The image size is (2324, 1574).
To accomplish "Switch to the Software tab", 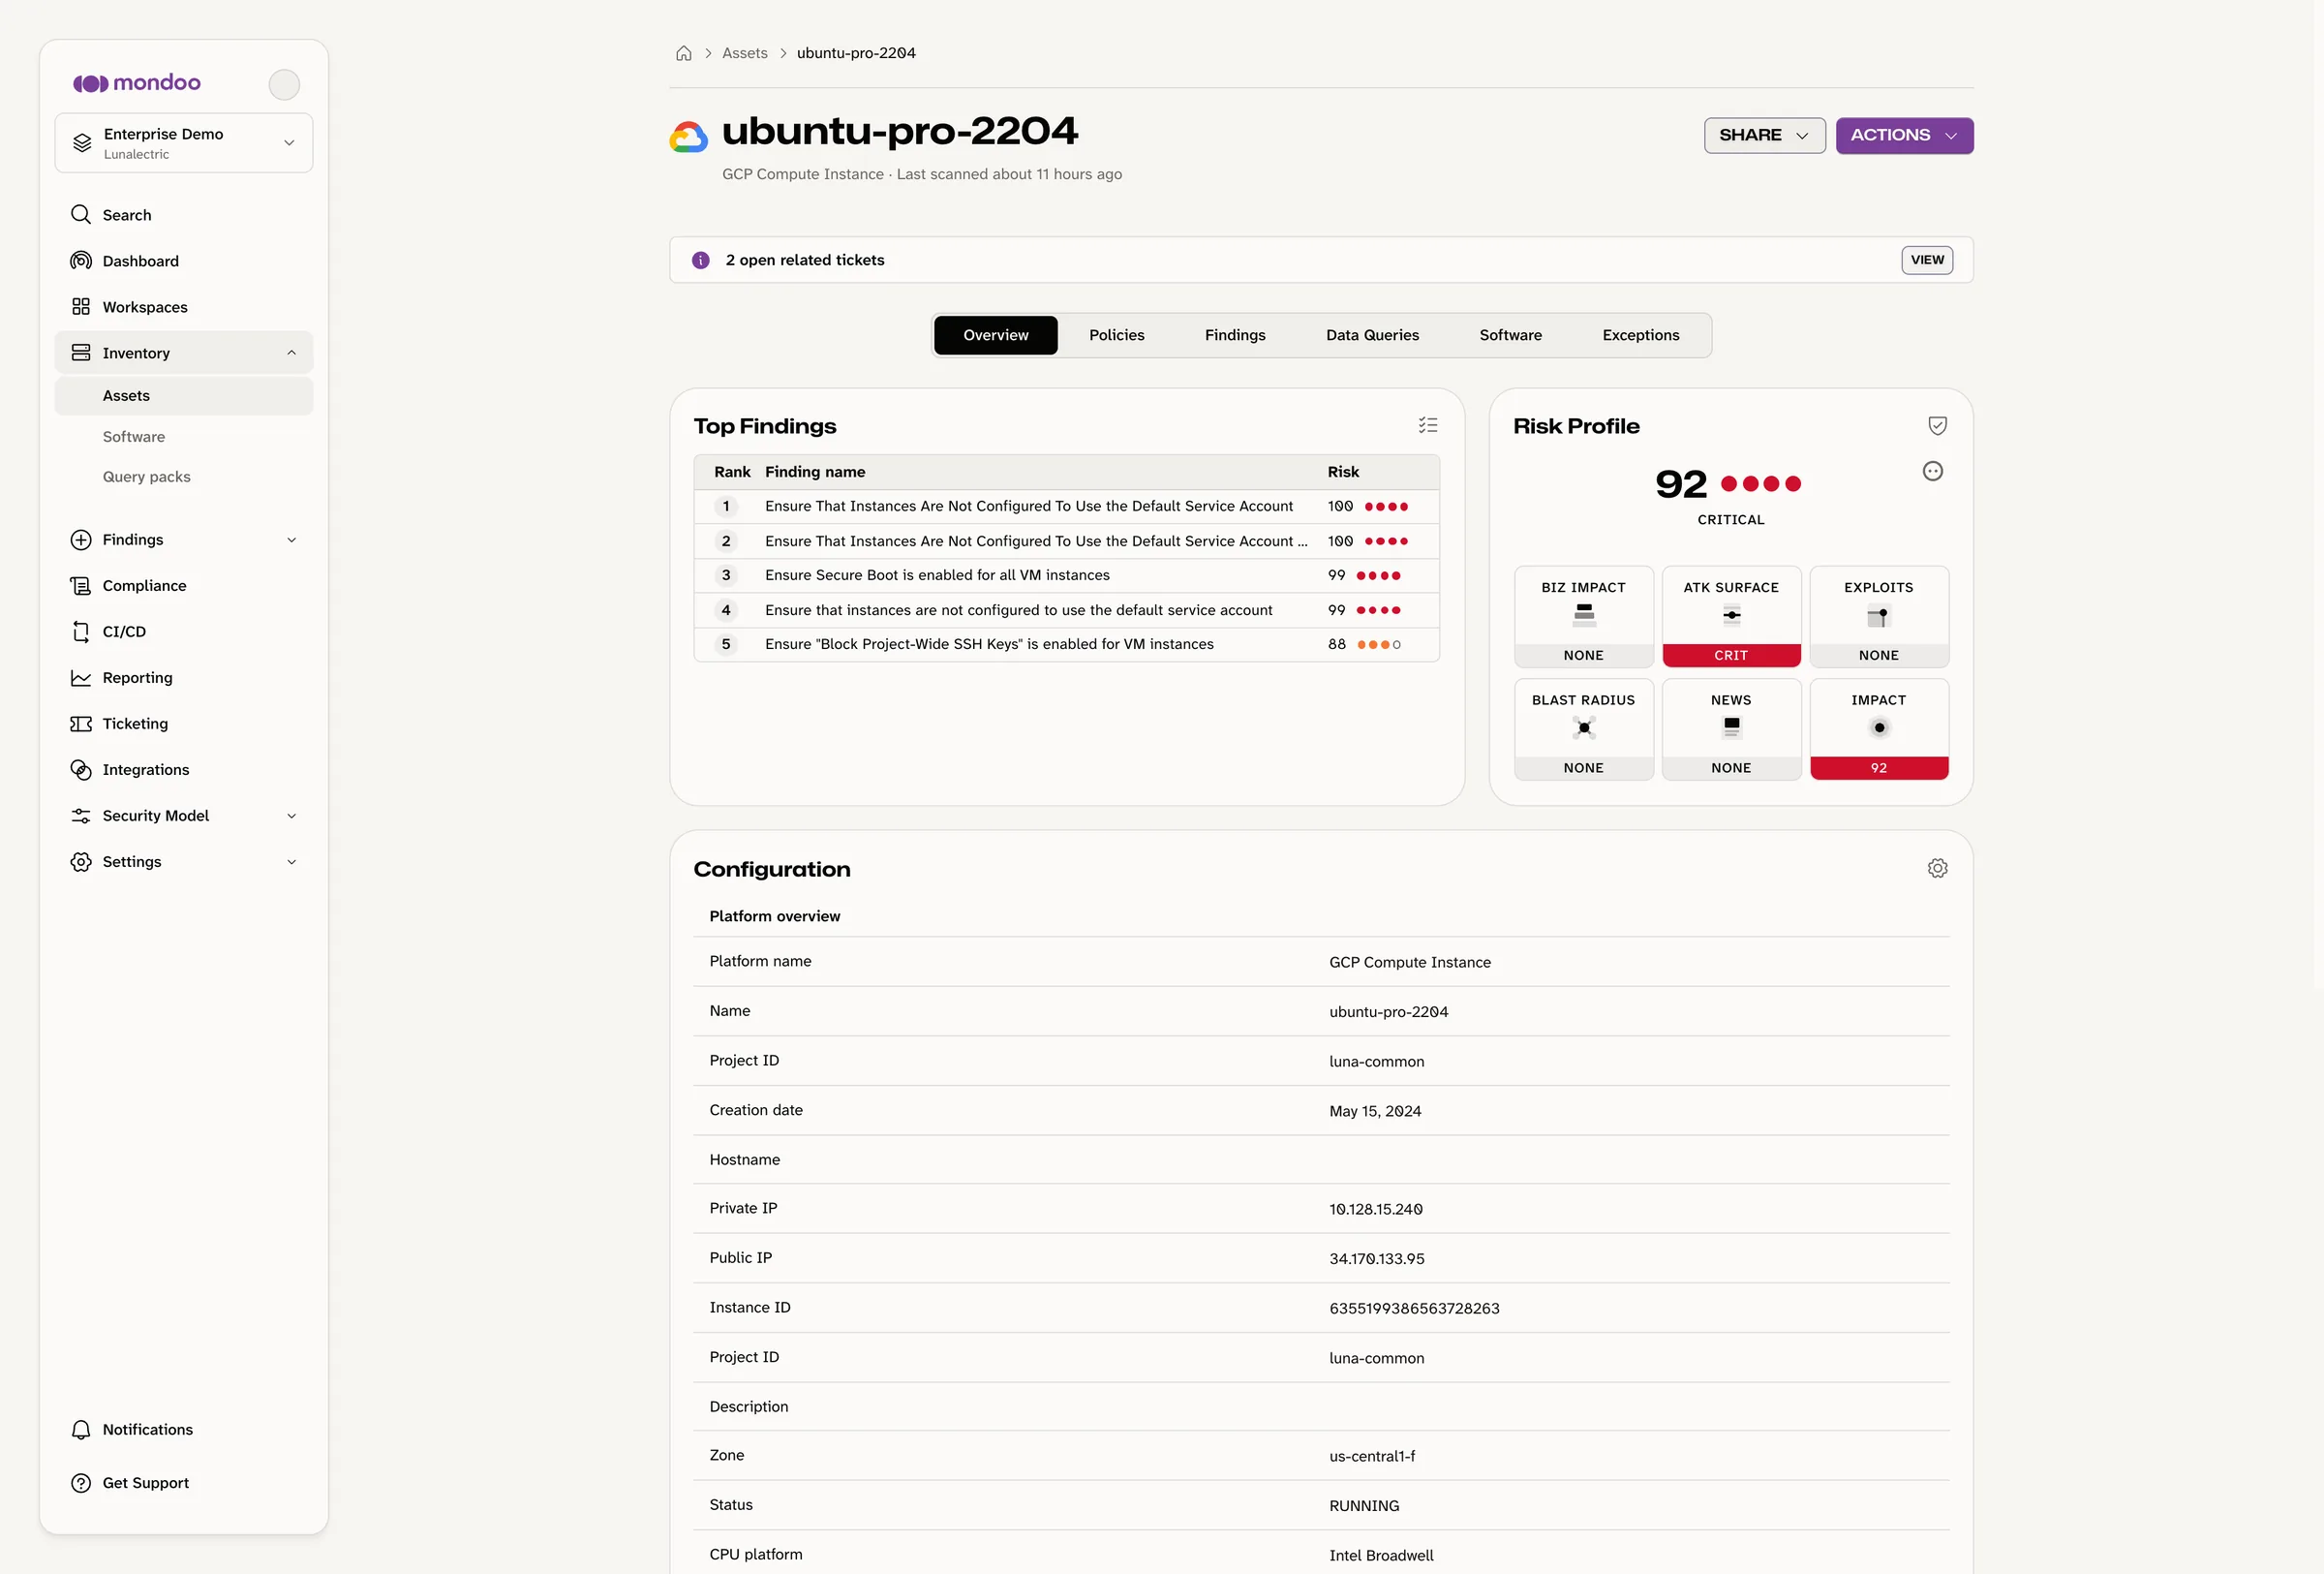I will (x=1510, y=335).
